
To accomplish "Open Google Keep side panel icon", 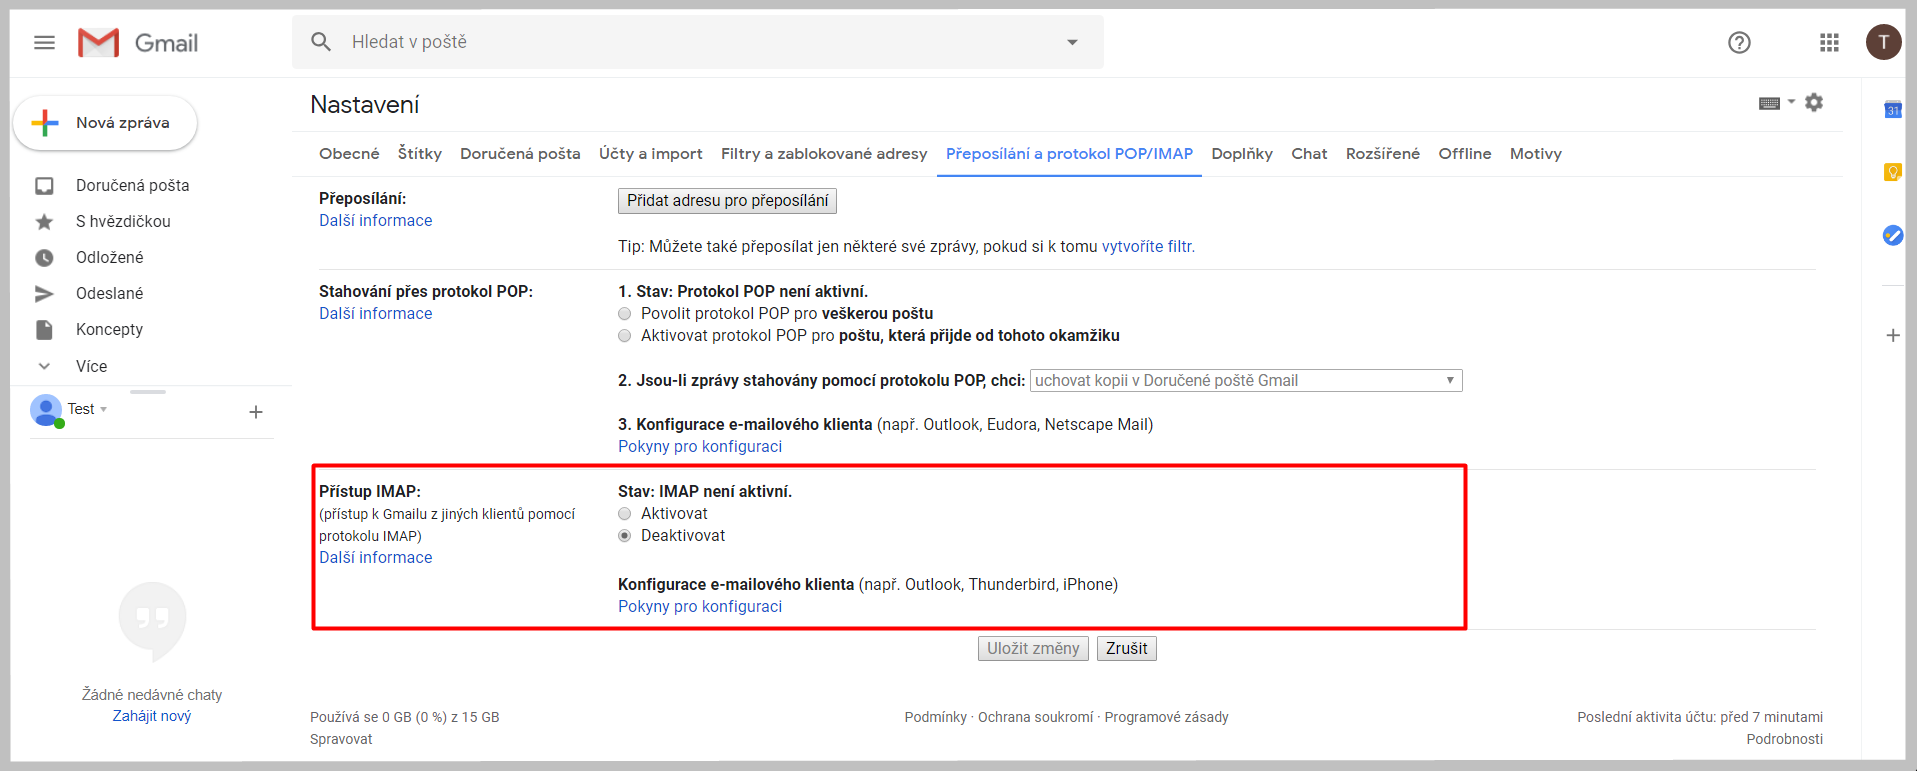I will coord(1892,172).
